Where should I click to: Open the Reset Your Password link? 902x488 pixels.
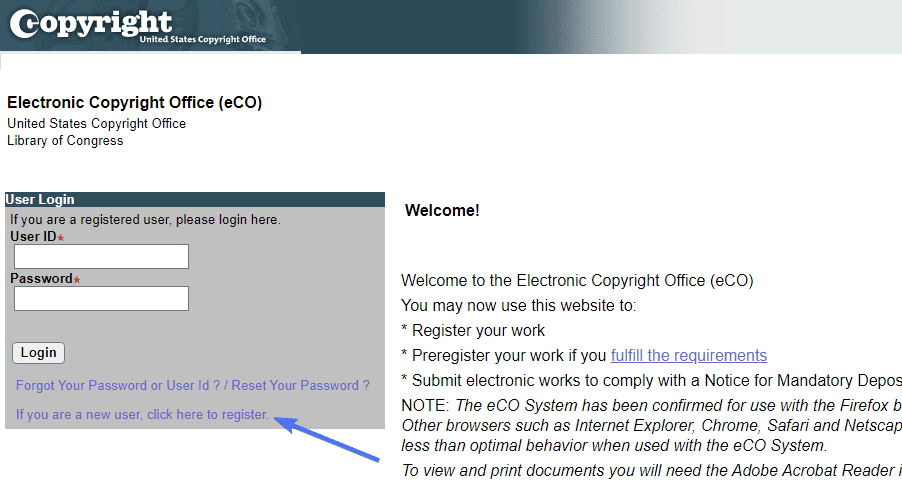coord(300,386)
